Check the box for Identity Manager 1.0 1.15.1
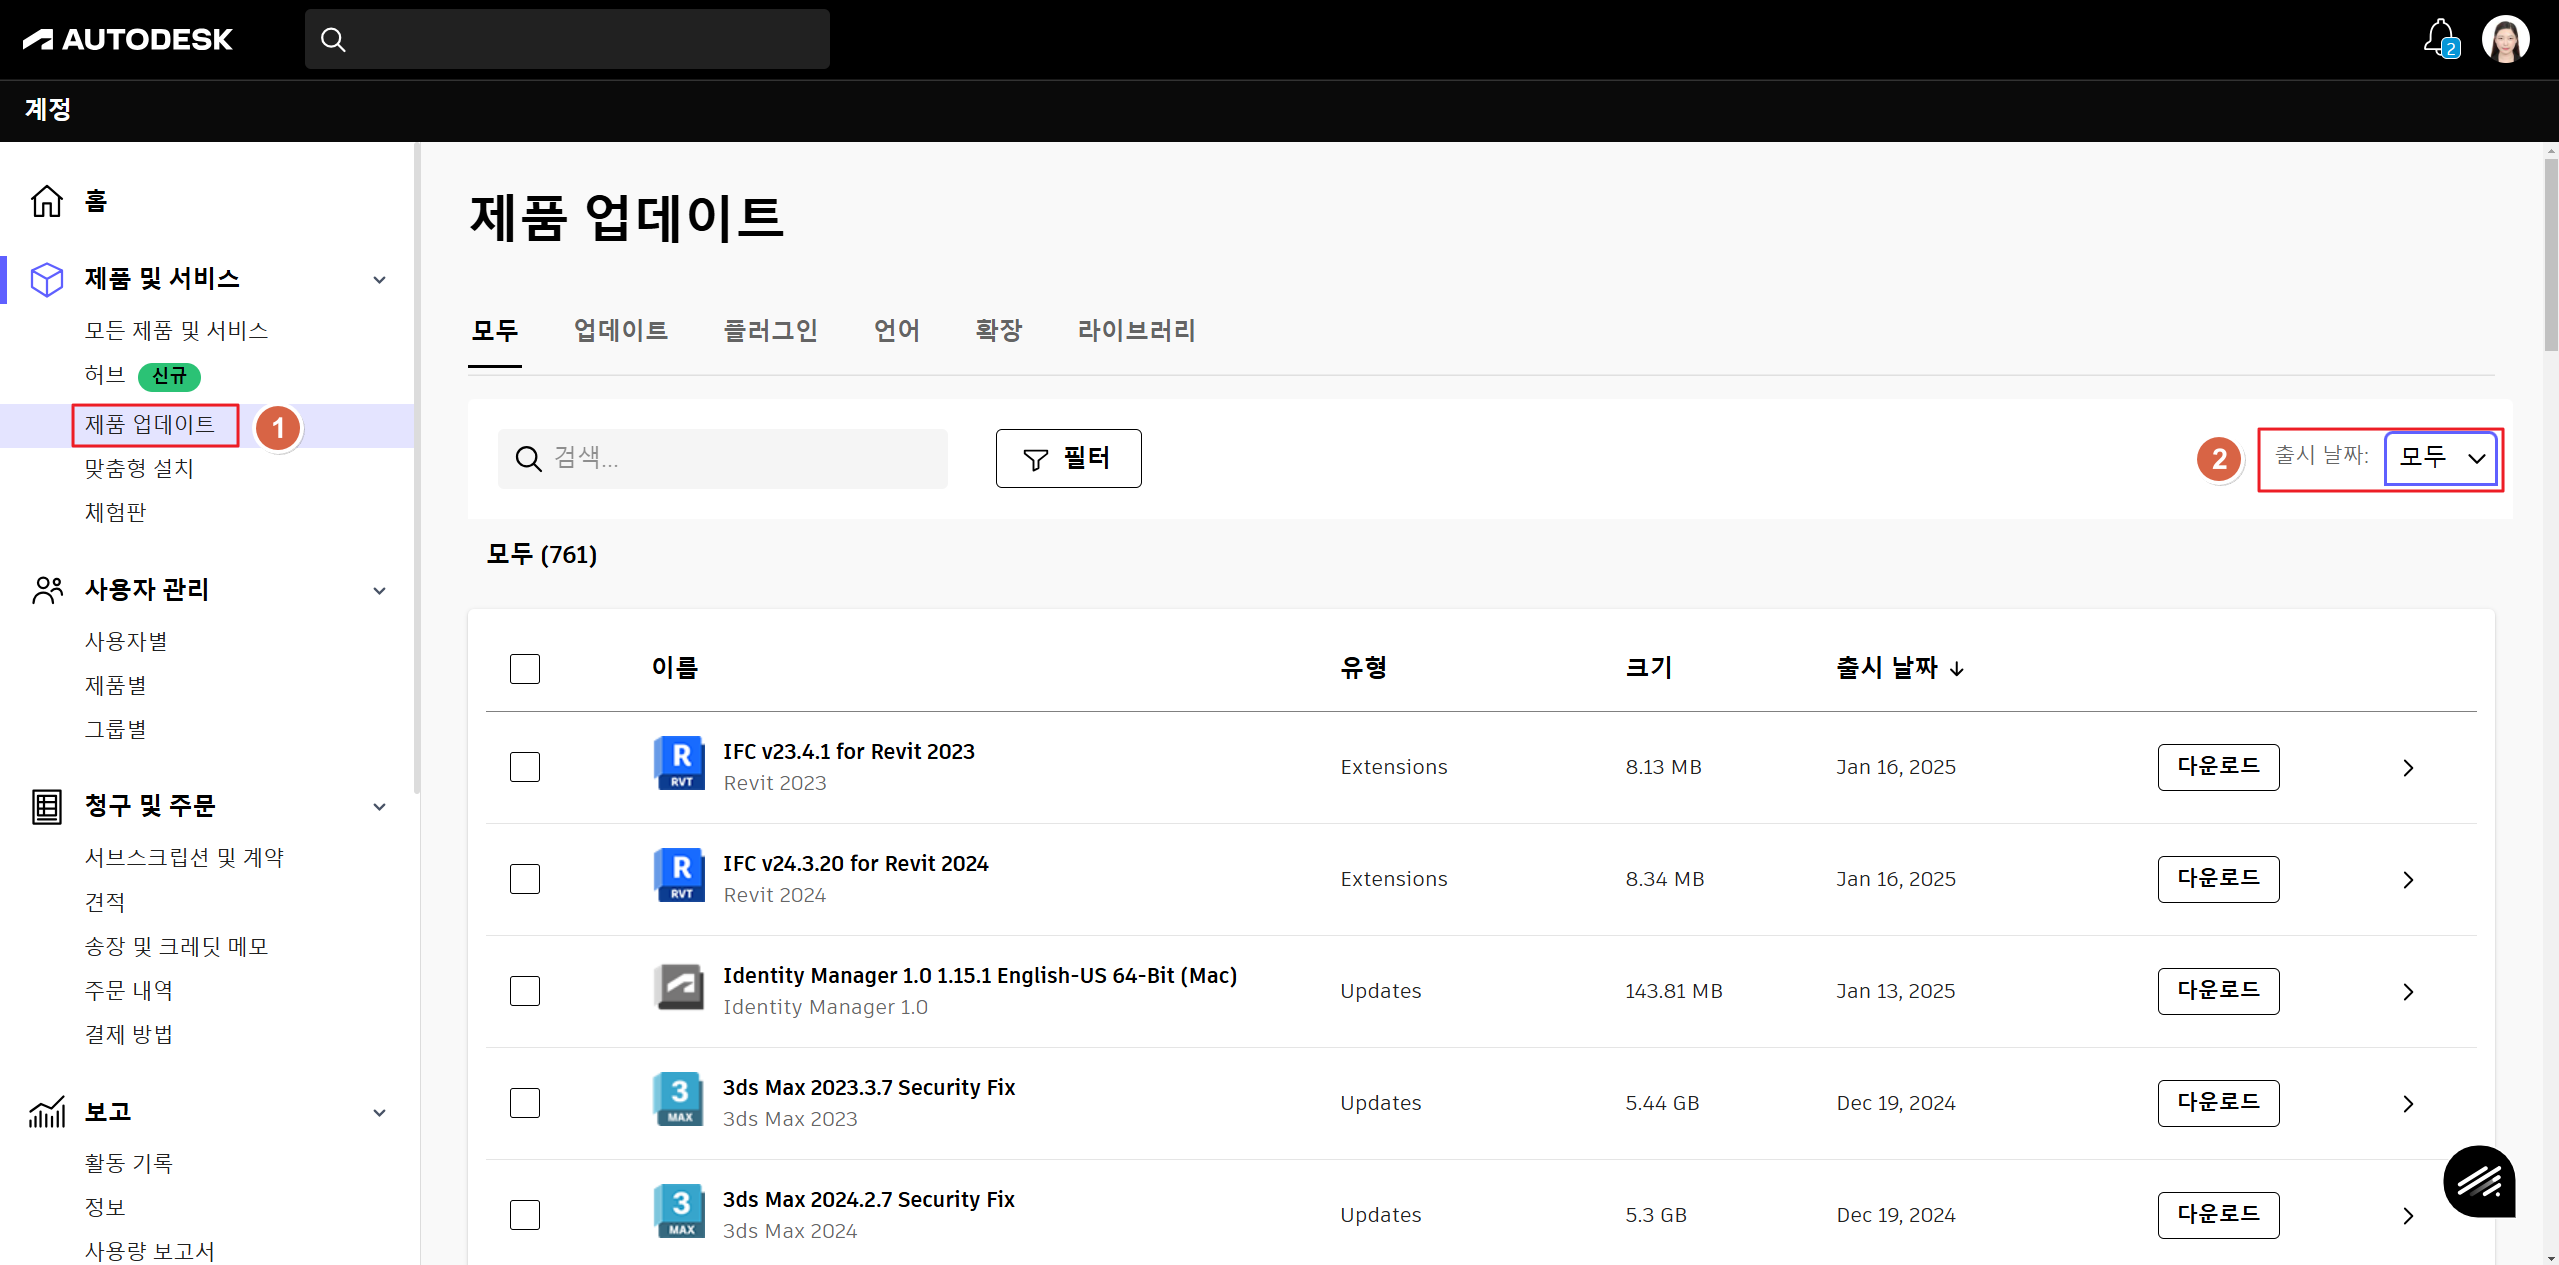 [525, 991]
